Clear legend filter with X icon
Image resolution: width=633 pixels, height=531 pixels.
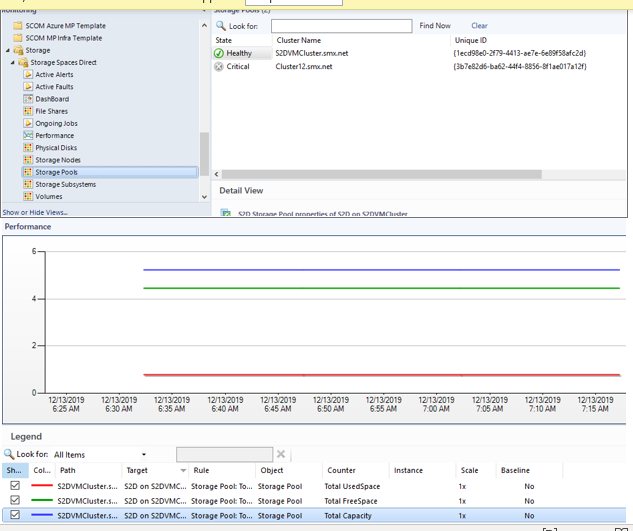(281, 454)
